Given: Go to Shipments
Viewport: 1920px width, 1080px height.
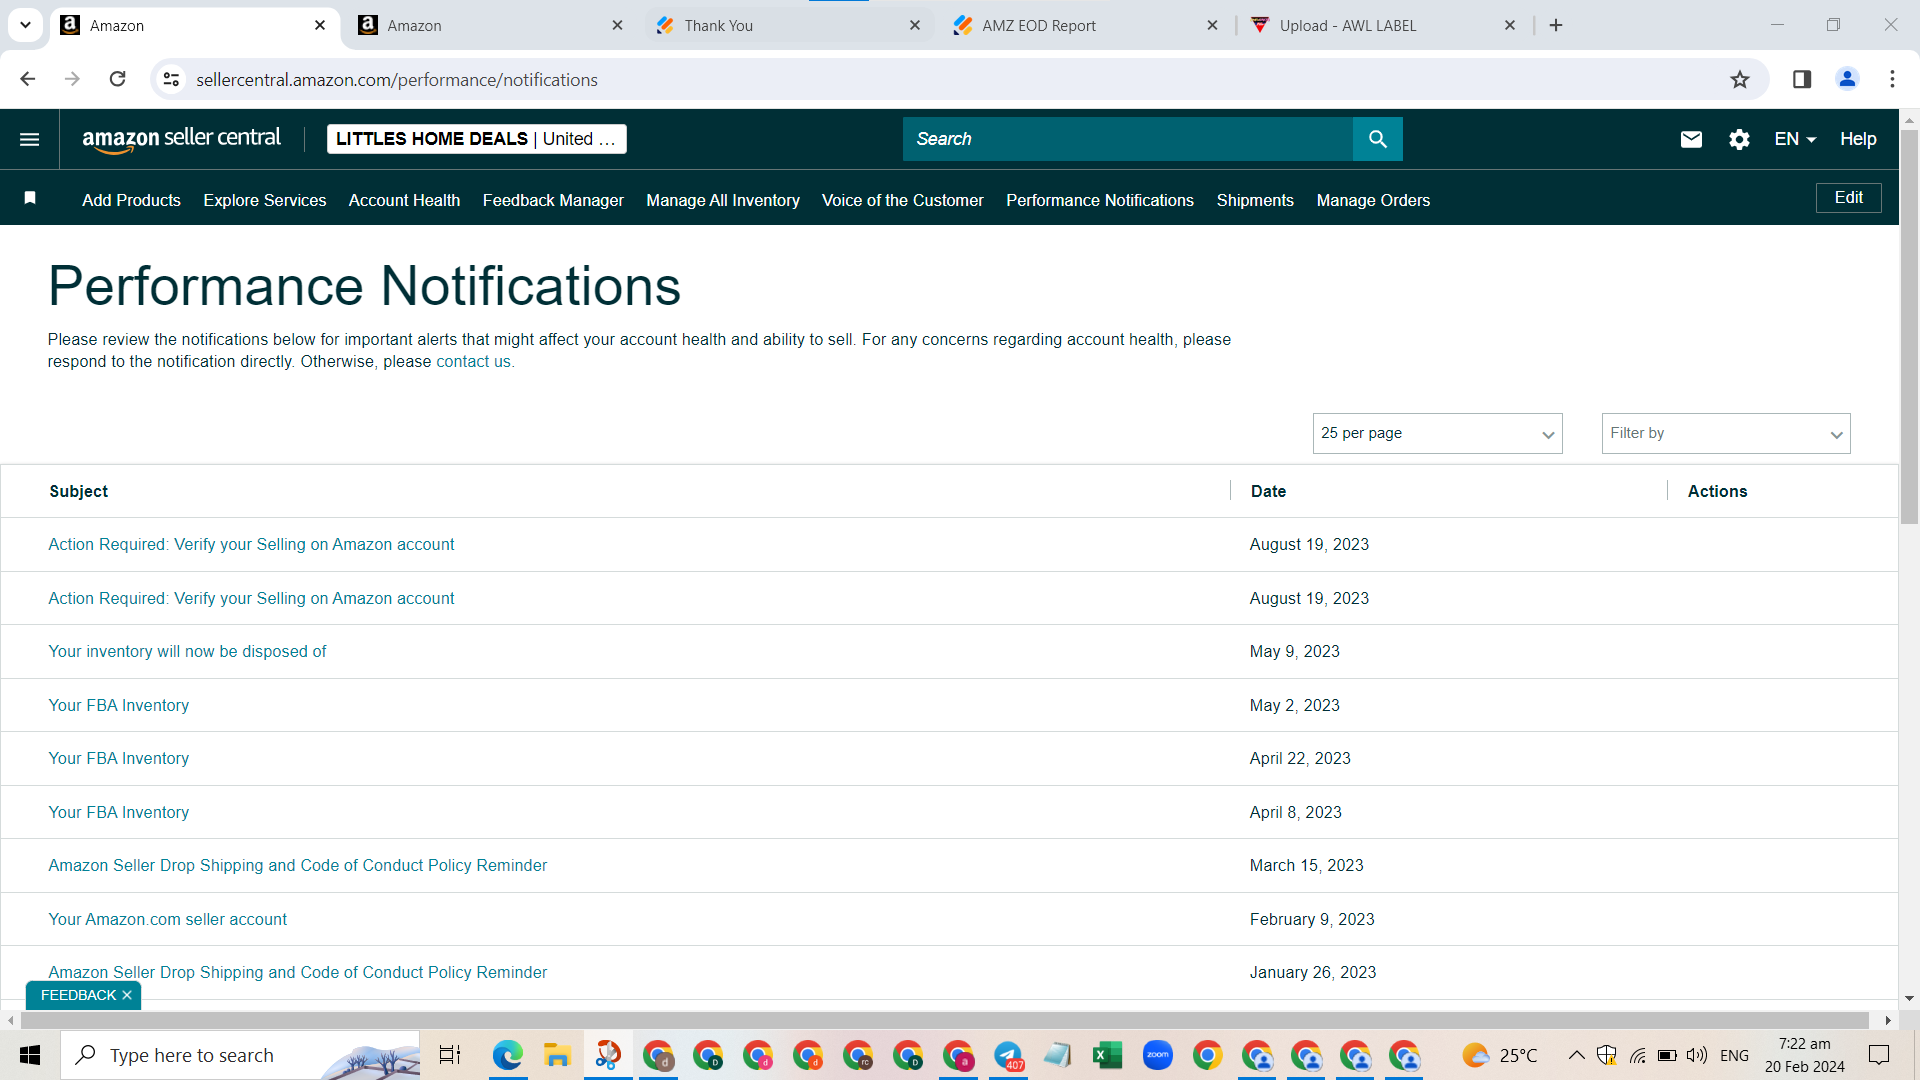Looking at the screenshot, I should tap(1255, 200).
